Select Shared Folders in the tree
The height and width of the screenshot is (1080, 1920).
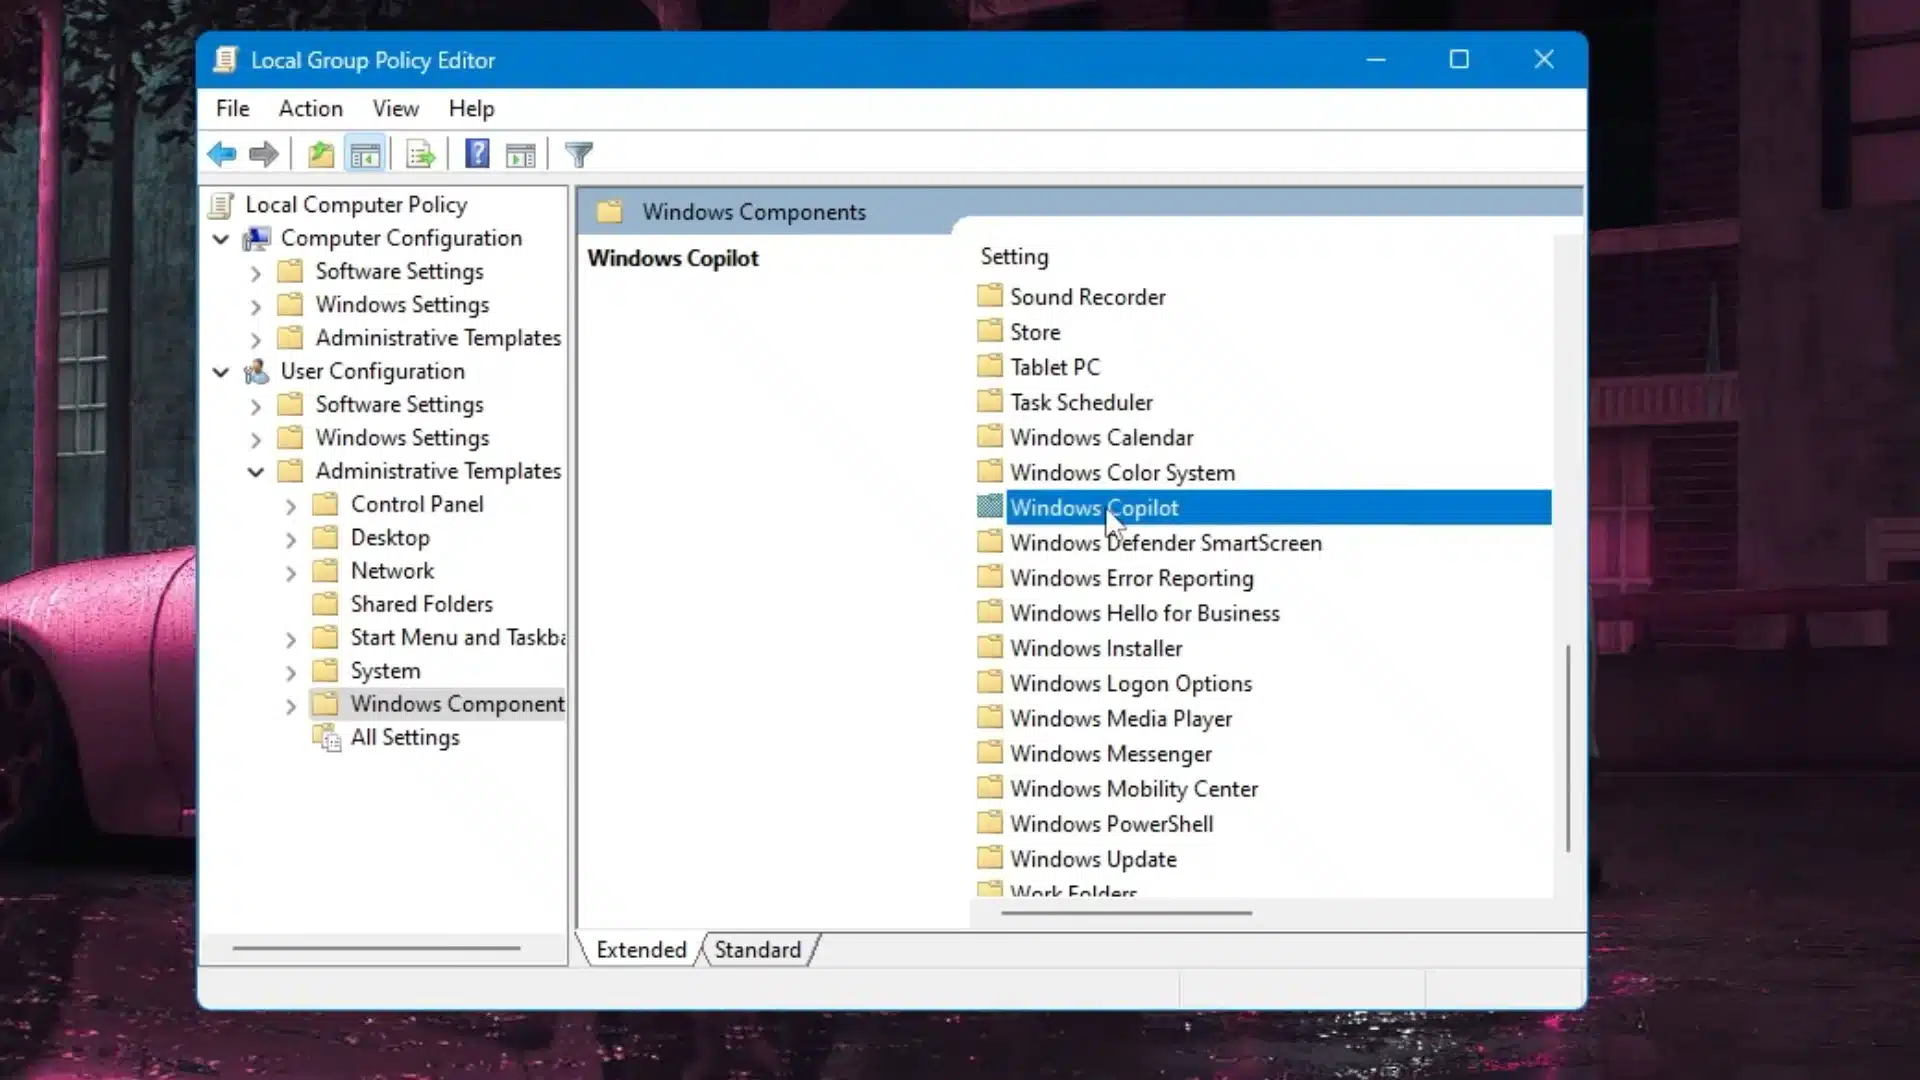pos(422,604)
